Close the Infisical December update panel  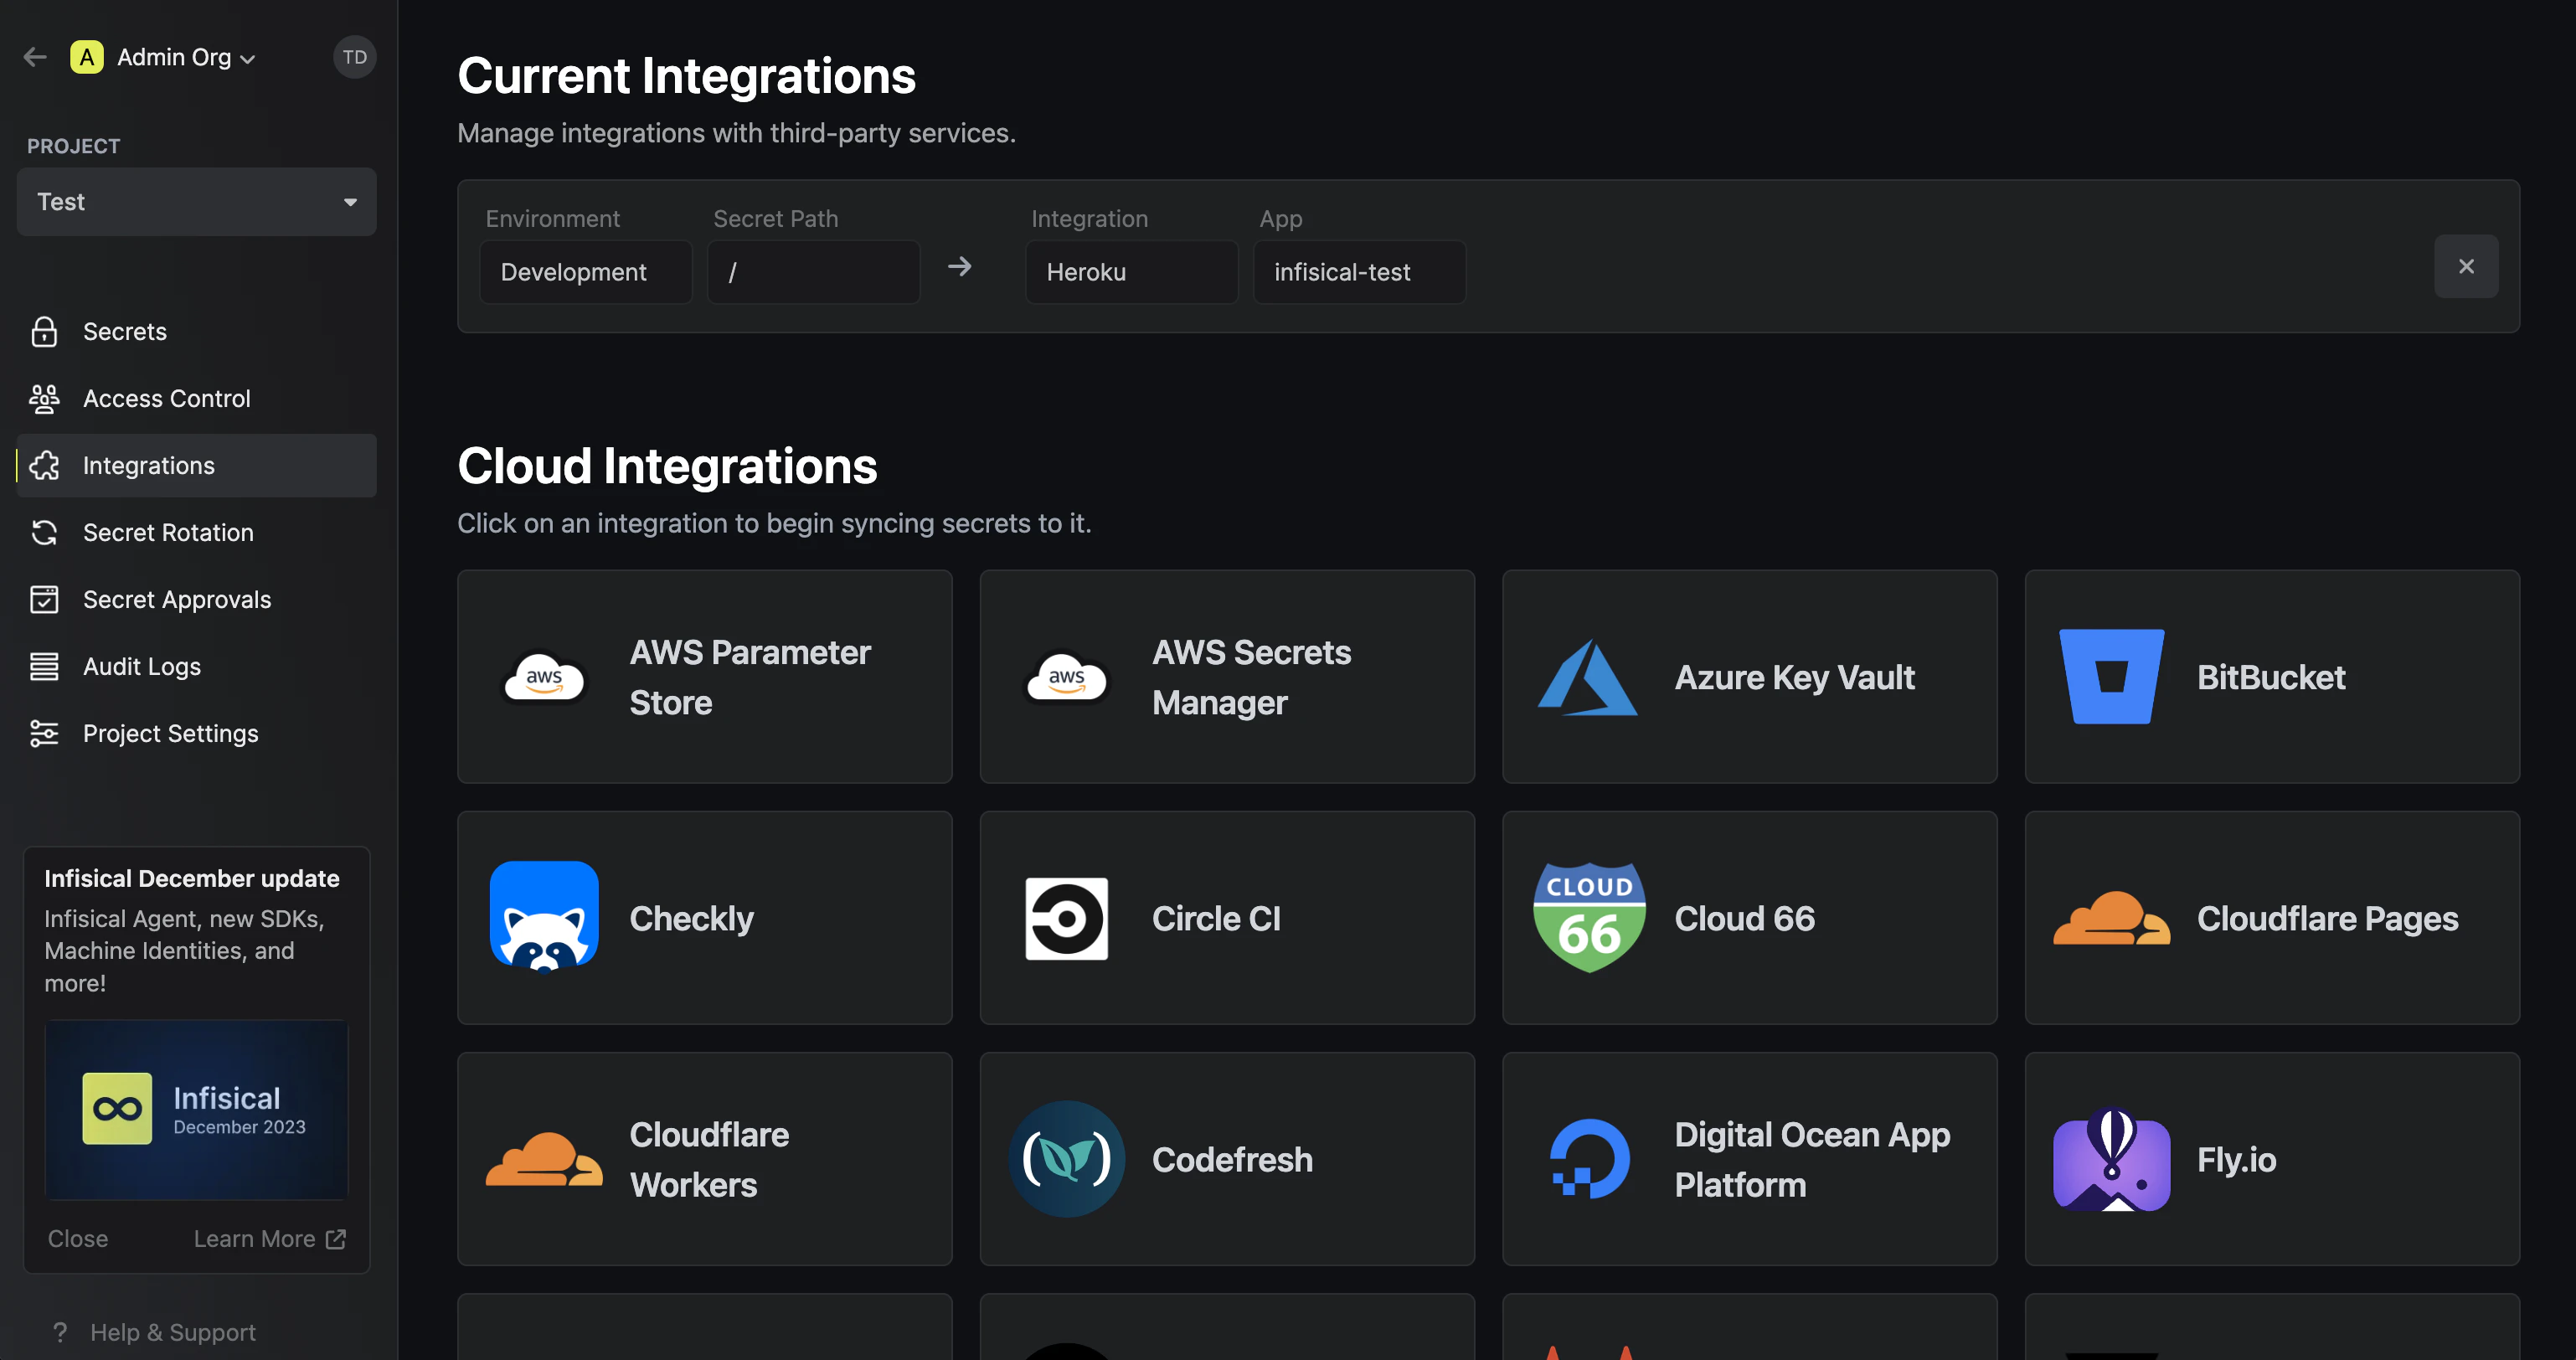[78, 1239]
